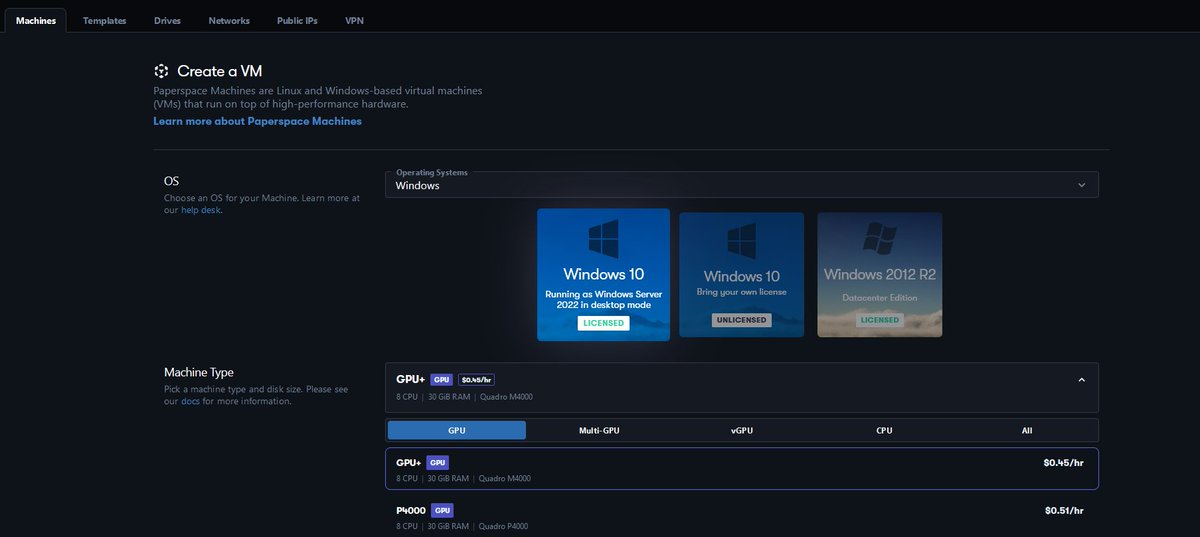Click LICENSED badge on Windows 2012 R2
Screen dimensions: 1200x537
click(x=880, y=320)
